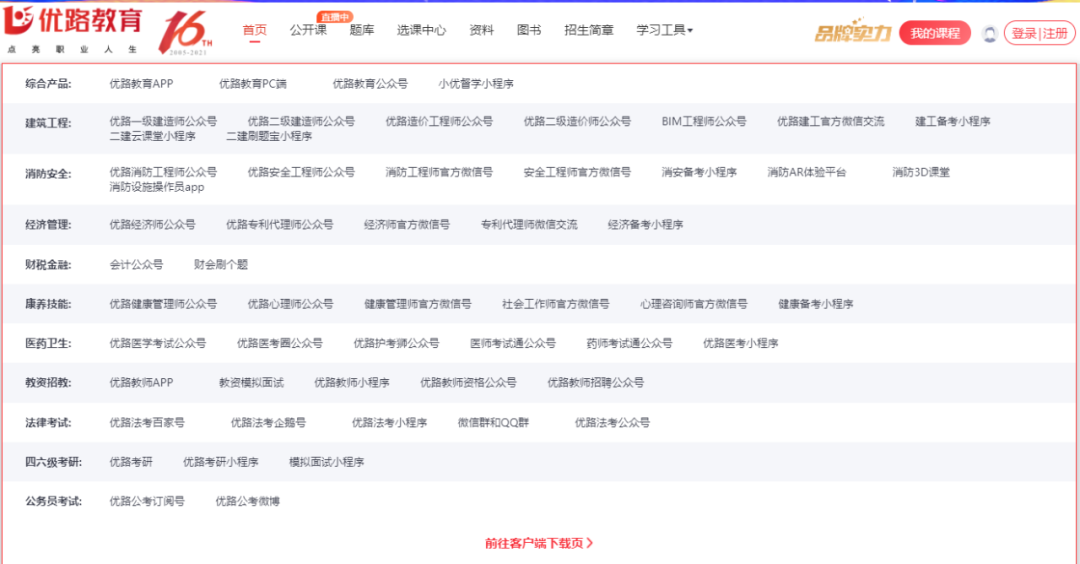Select the 优路经济师公众号 link

click(x=152, y=225)
